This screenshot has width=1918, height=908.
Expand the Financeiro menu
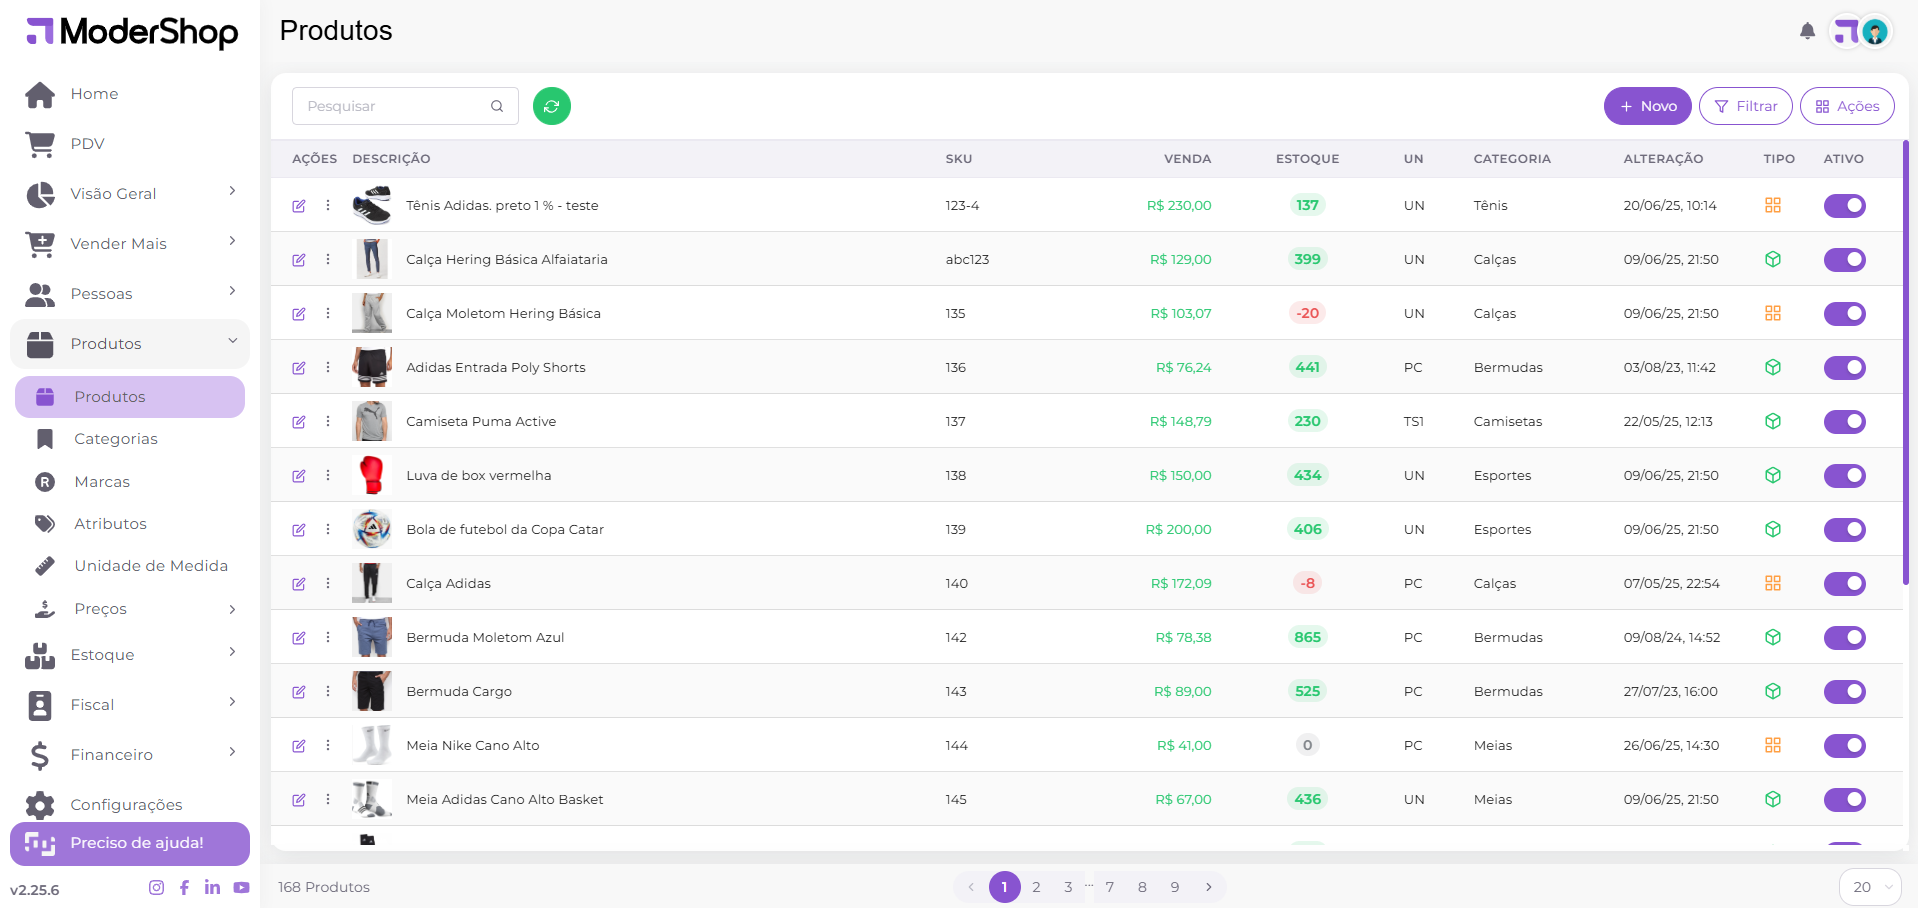[130, 755]
